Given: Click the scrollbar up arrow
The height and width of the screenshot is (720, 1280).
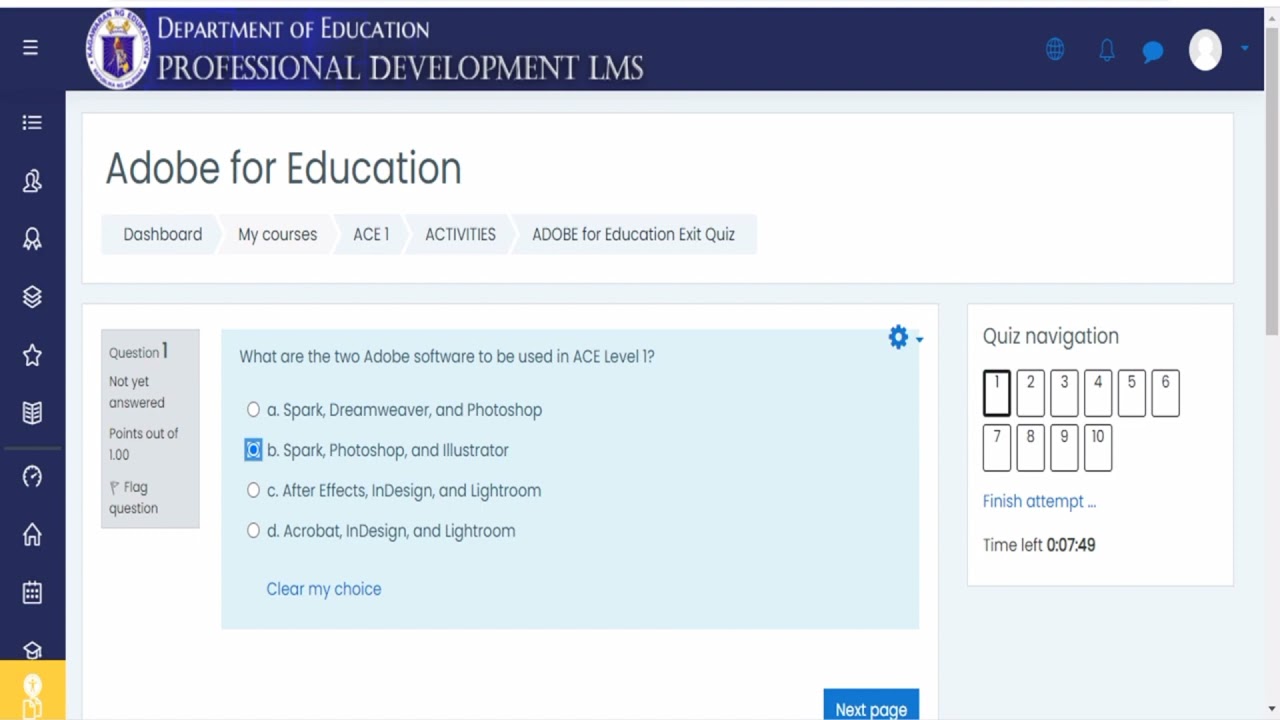Looking at the screenshot, I should 1272,16.
